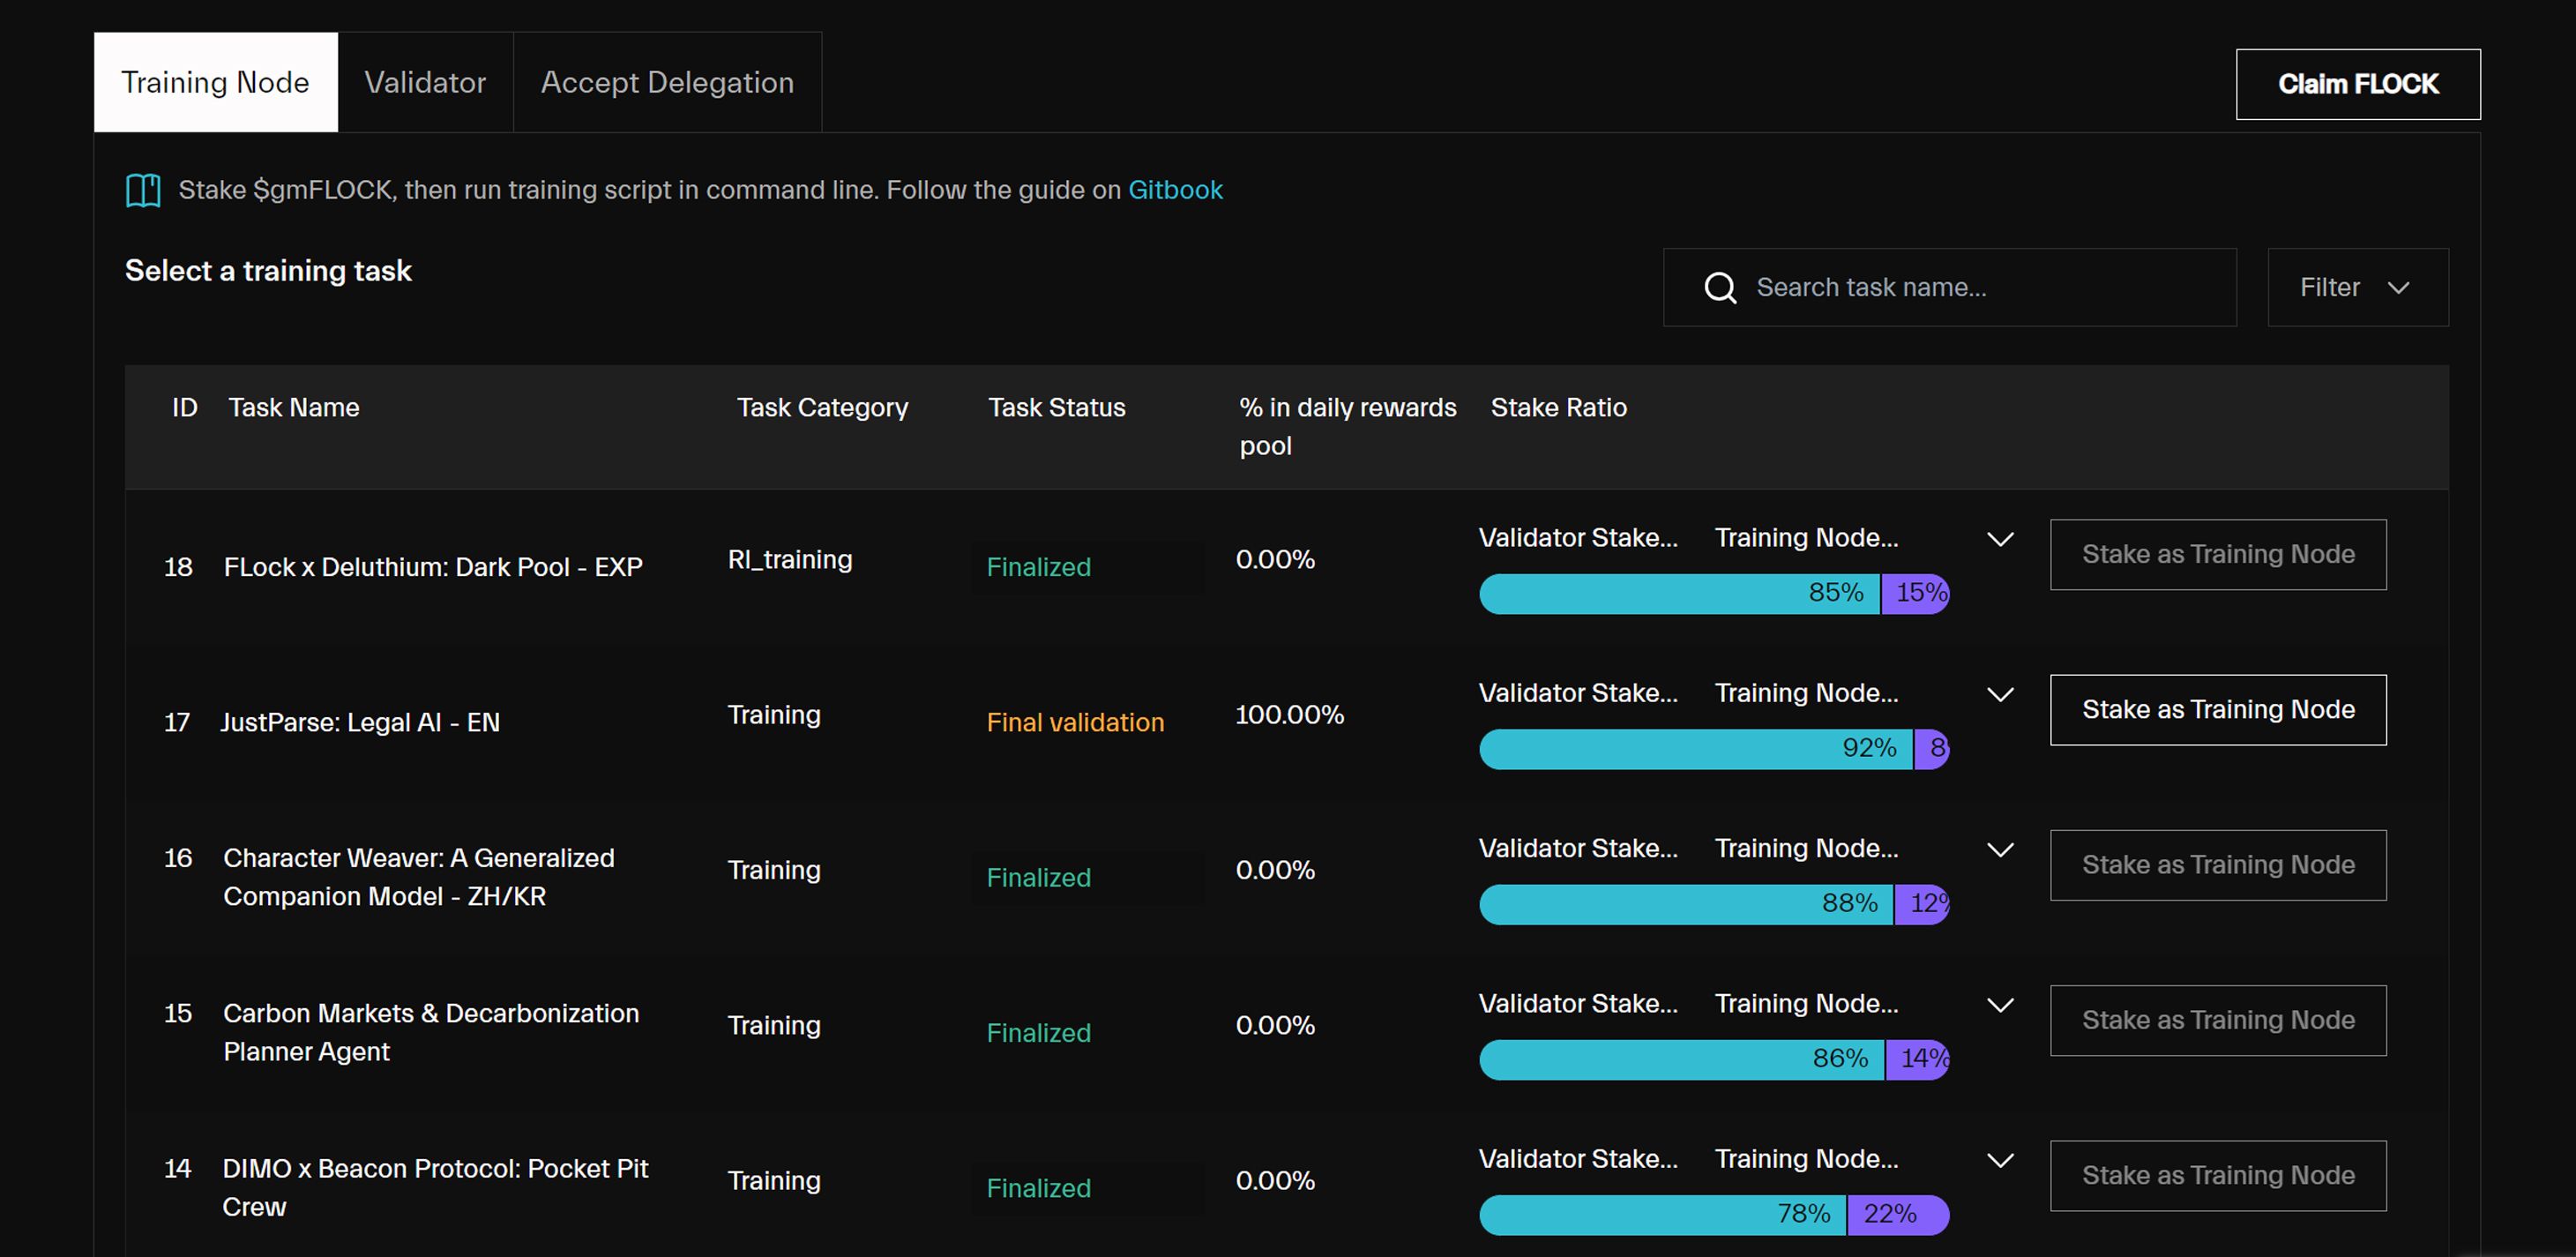Open the Accept Delegation tab
Viewport: 2576px width, 1257px height.
pos(667,82)
